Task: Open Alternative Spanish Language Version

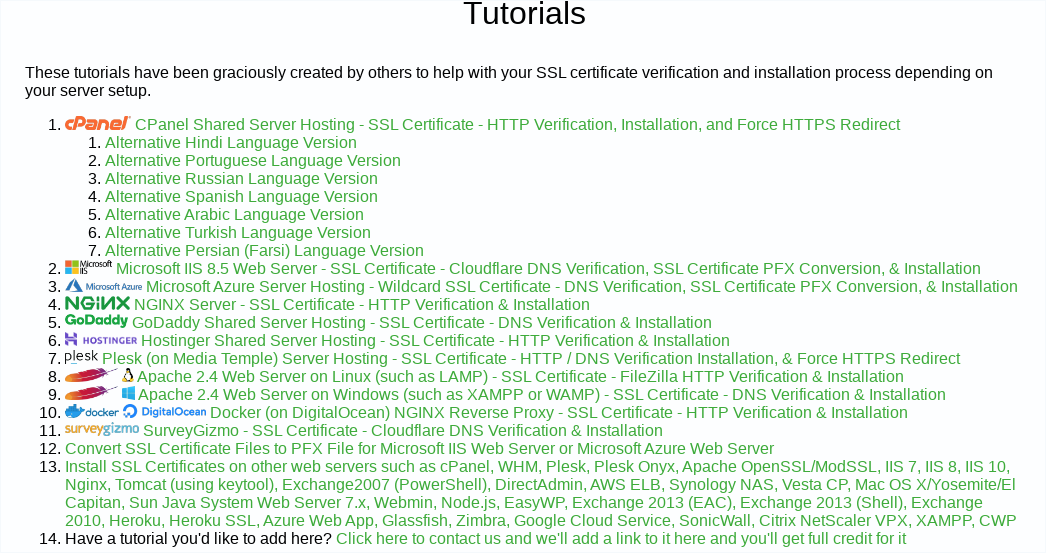Action: (241, 197)
